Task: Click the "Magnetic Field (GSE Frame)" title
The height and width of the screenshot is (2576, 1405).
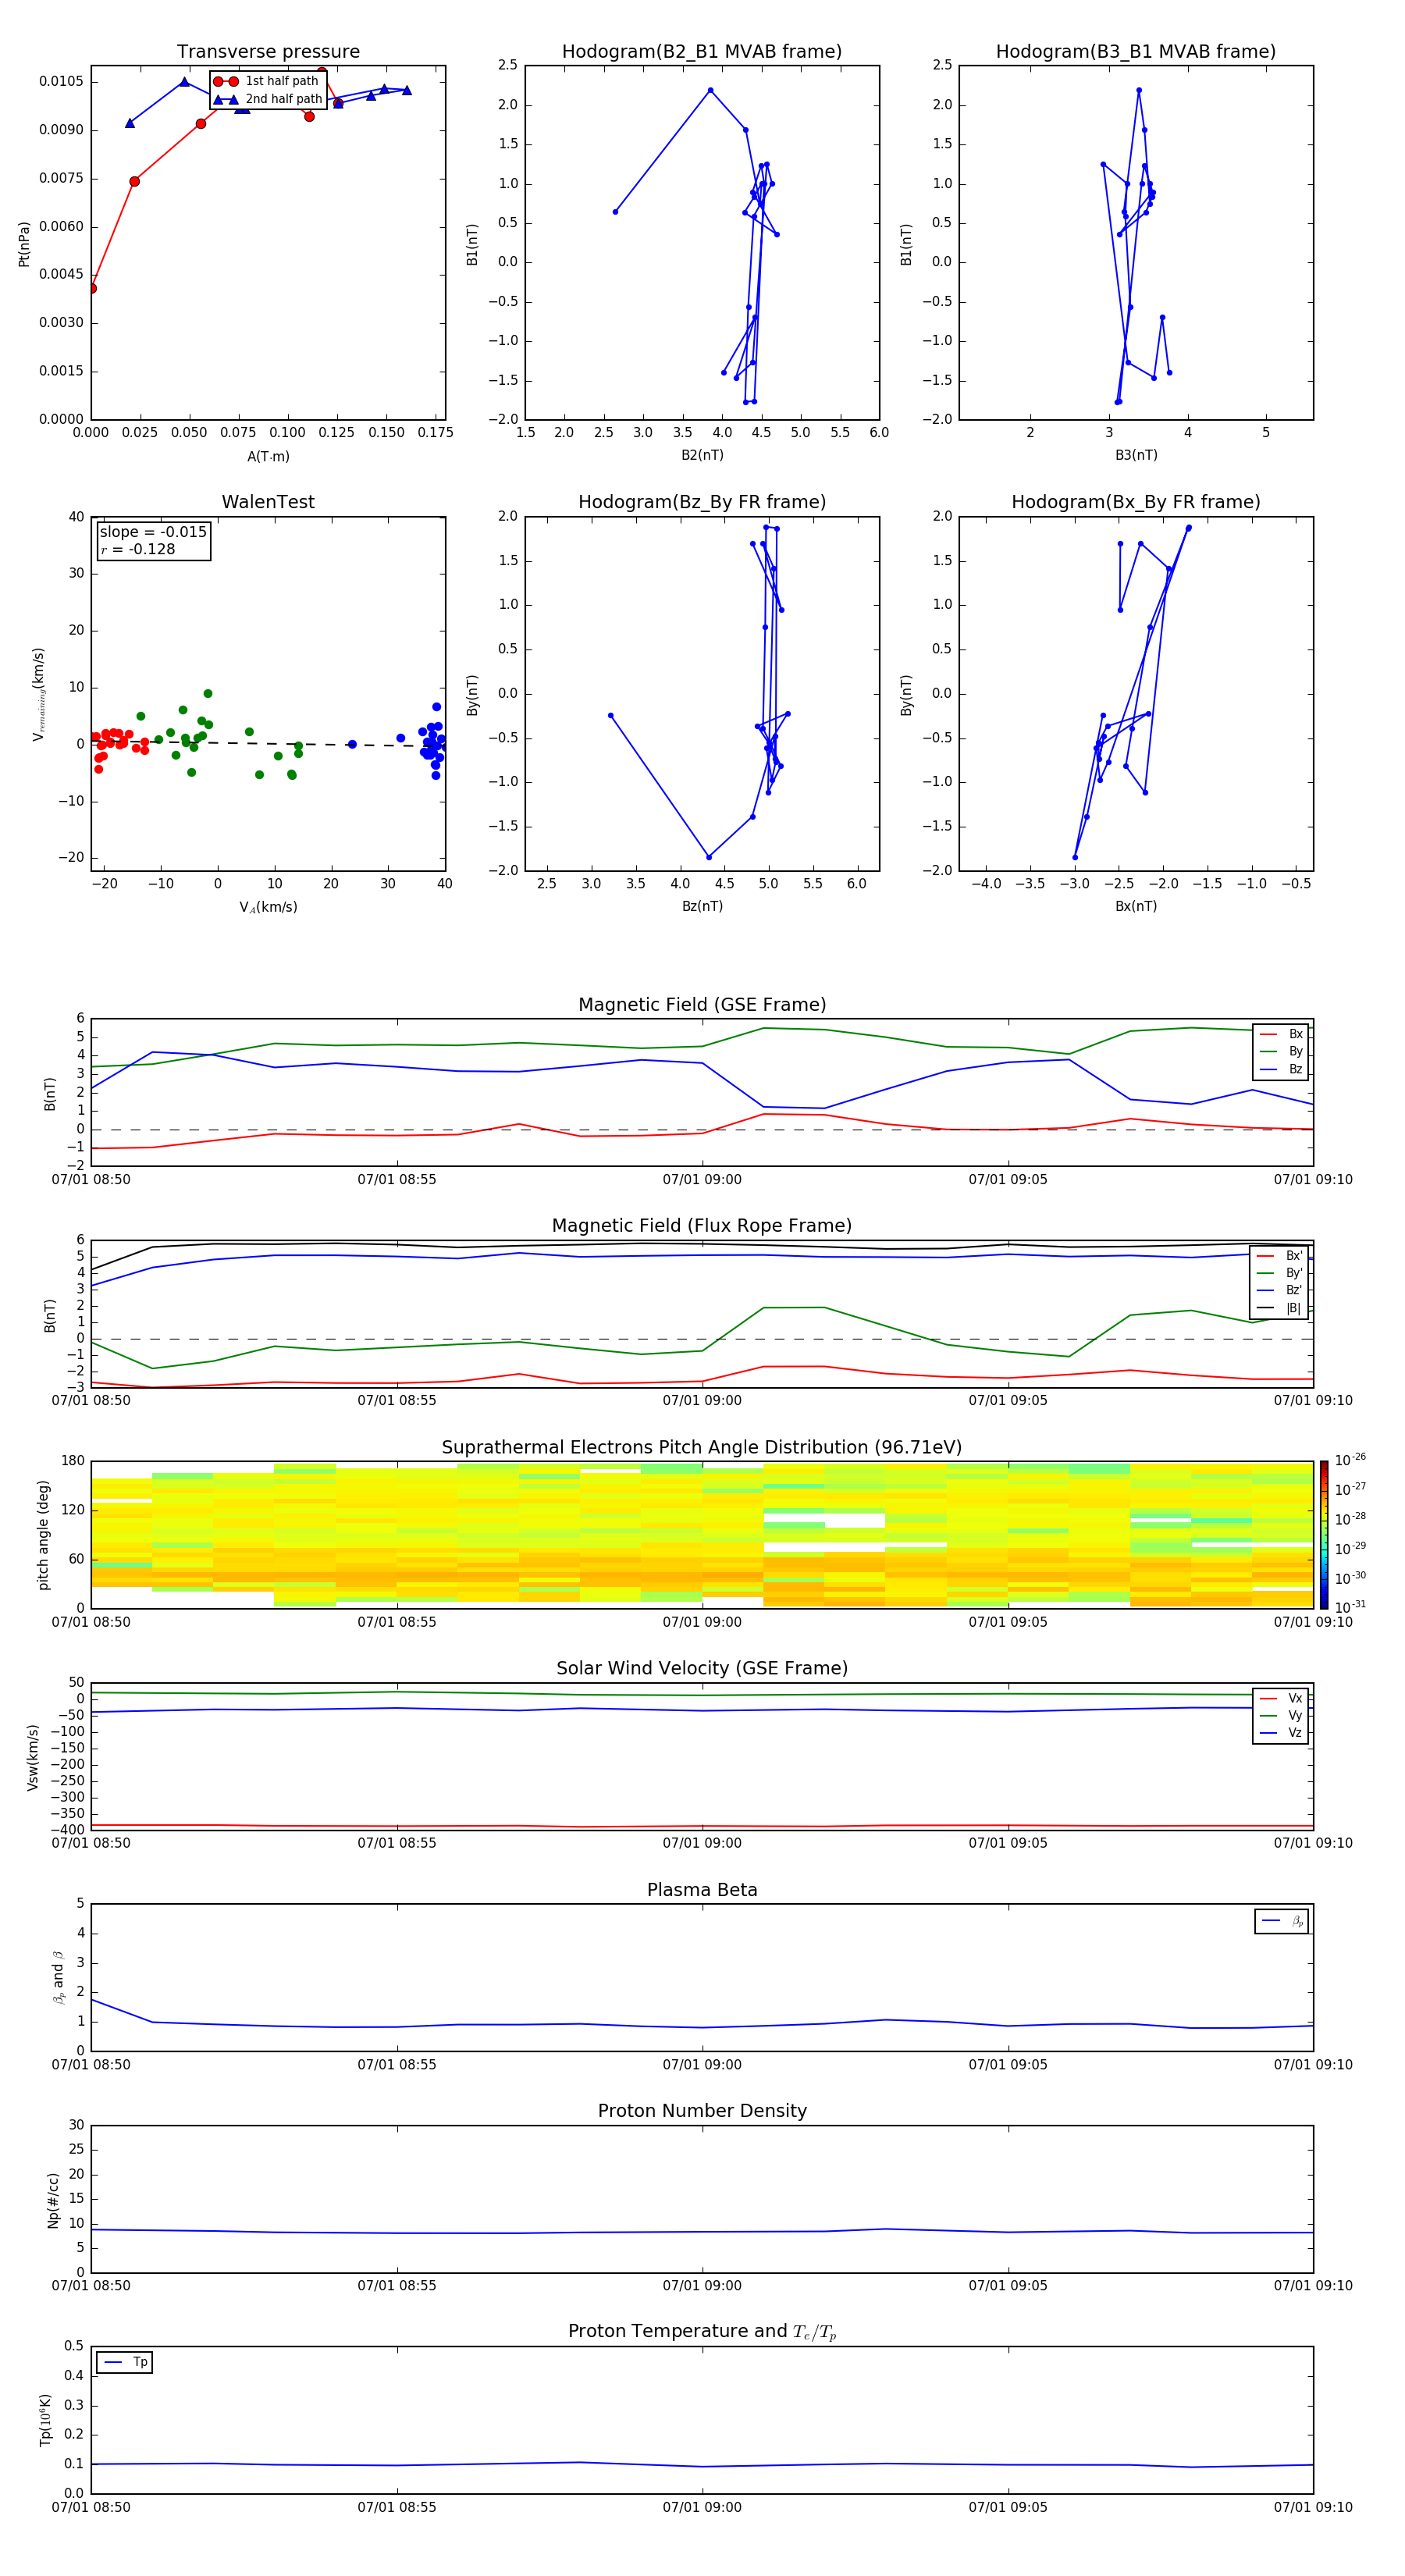Action: pyautogui.click(x=702, y=1005)
